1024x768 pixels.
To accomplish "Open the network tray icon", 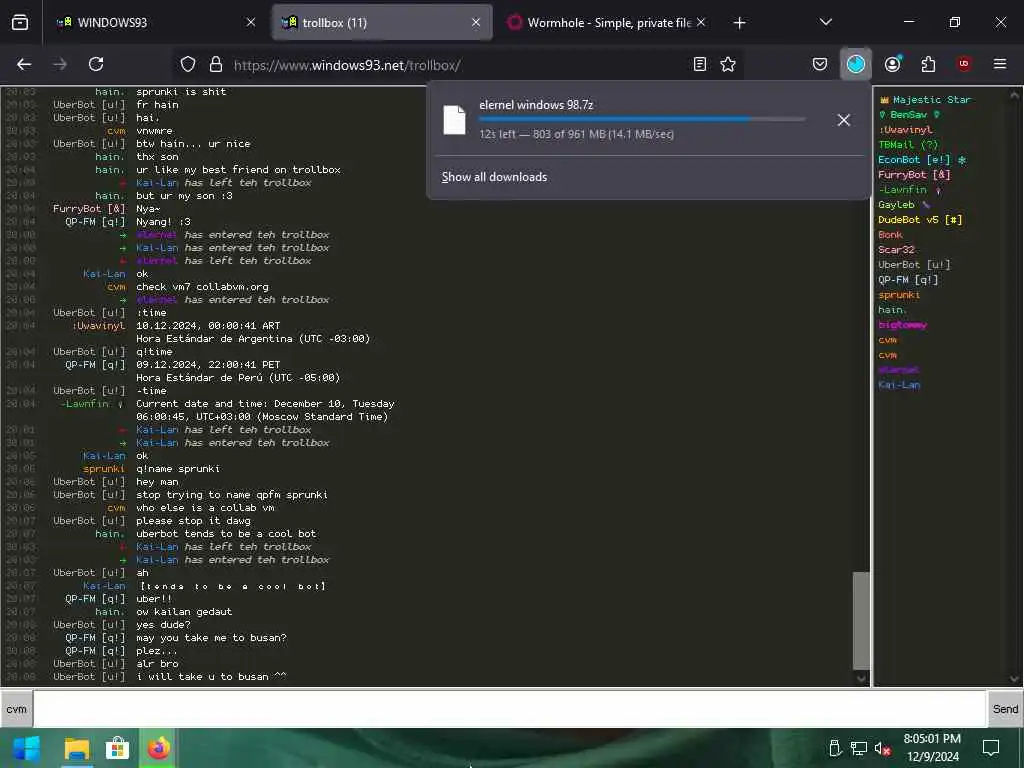I will (859, 748).
